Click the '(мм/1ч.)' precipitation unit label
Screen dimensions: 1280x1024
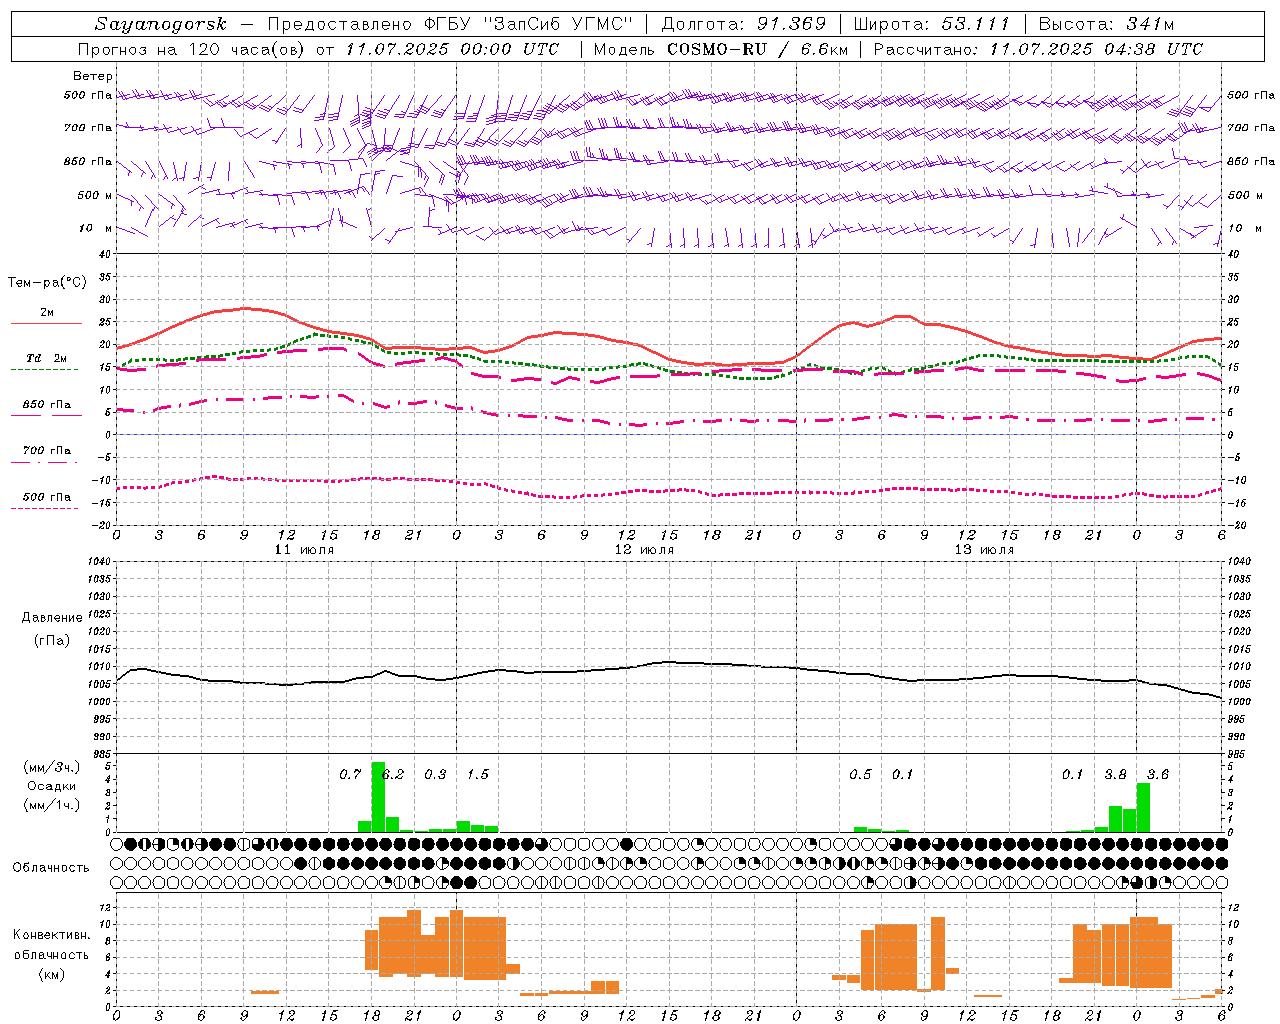[x=52, y=805]
